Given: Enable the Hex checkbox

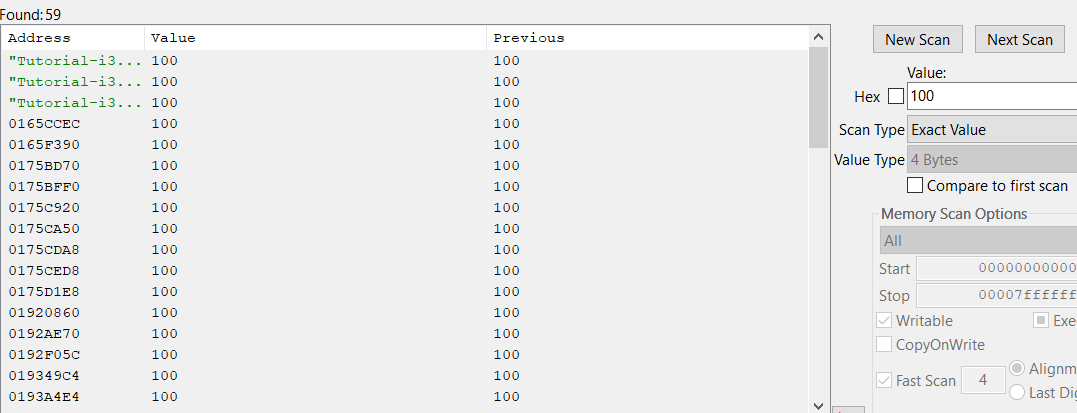Looking at the screenshot, I should tap(895, 96).
